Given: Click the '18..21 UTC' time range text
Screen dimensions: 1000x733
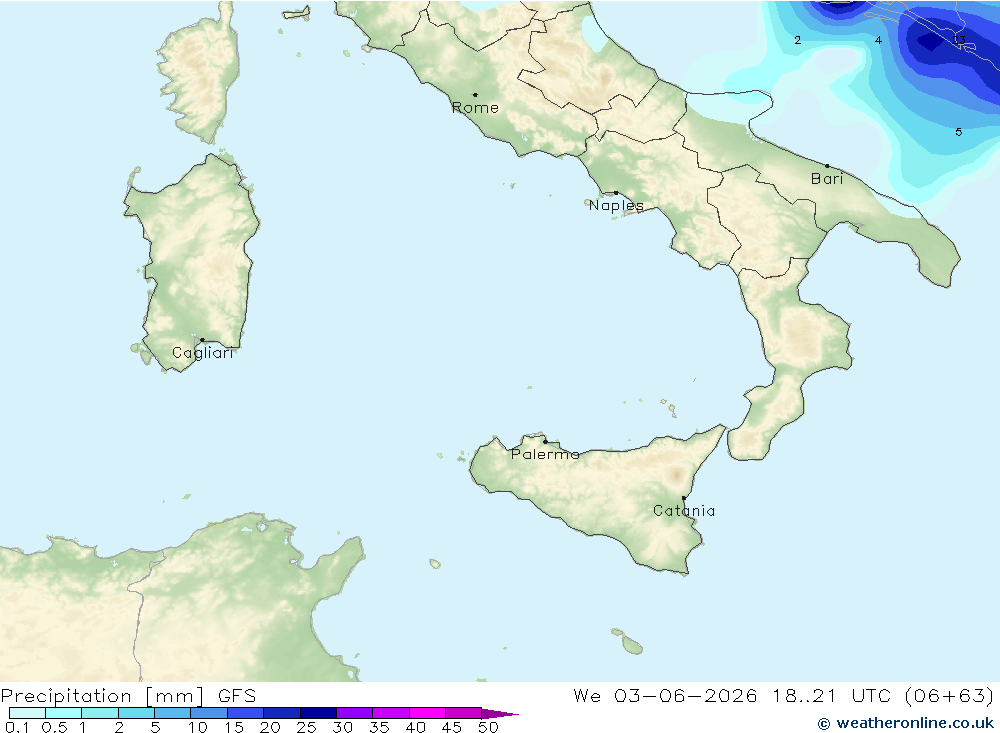Looking at the screenshot, I should tap(834, 695).
